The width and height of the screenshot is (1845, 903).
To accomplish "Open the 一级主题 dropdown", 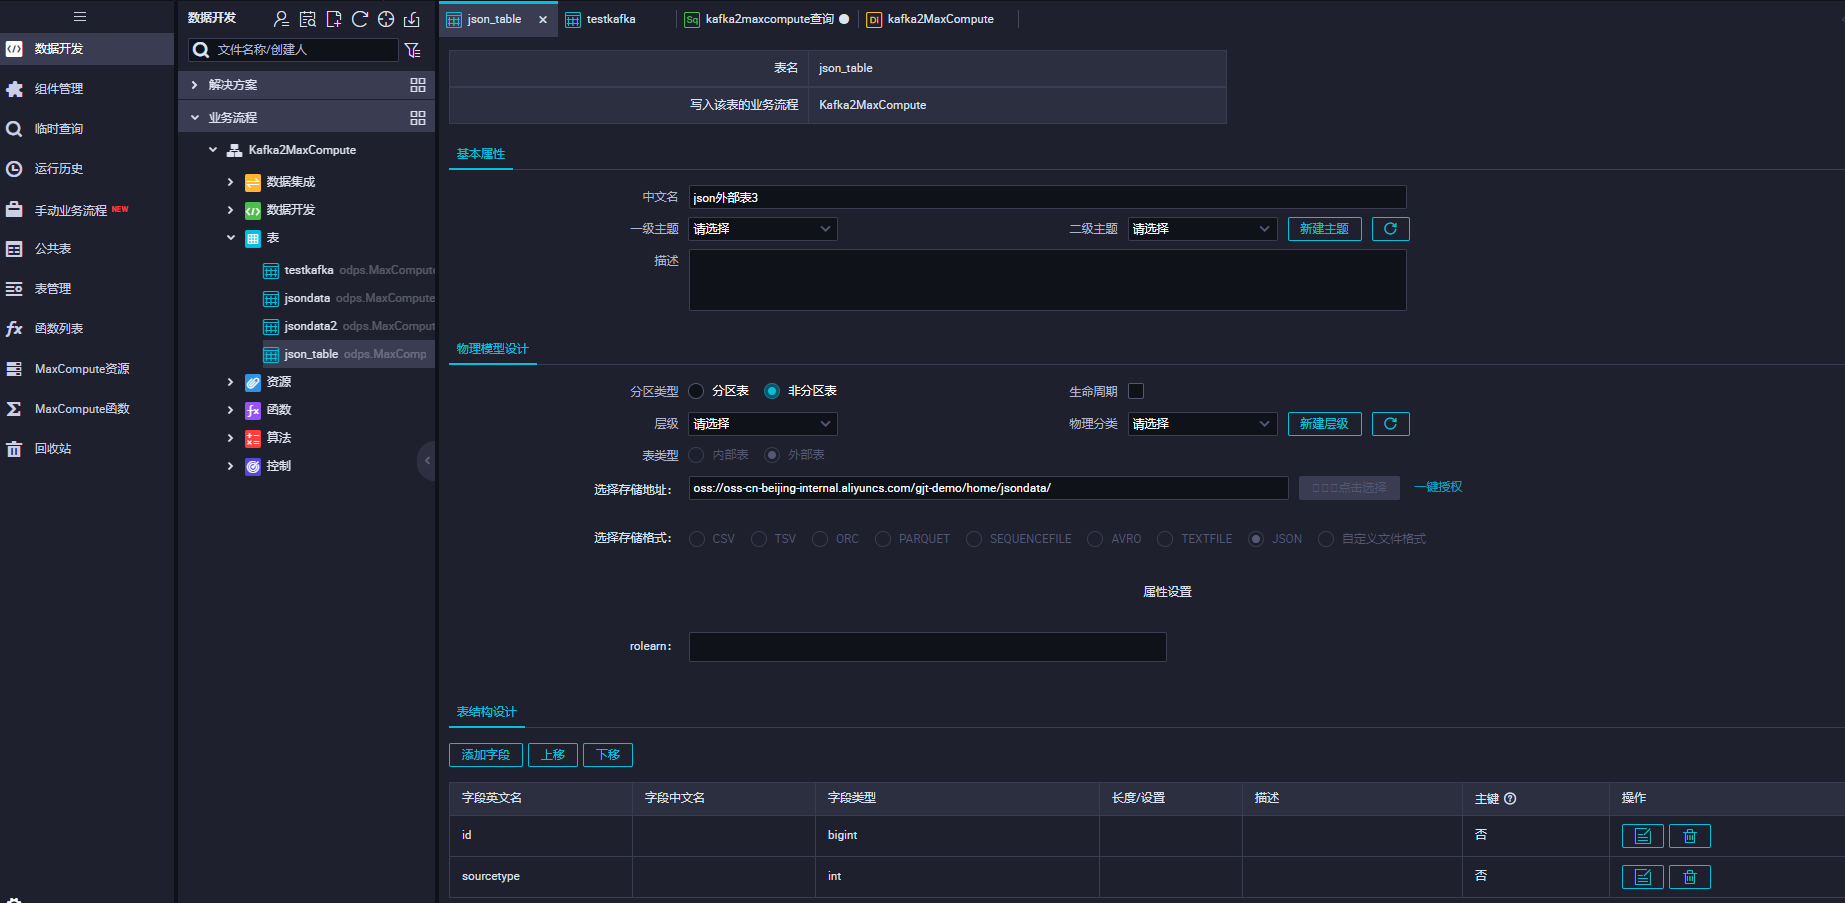I will [762, 228].
